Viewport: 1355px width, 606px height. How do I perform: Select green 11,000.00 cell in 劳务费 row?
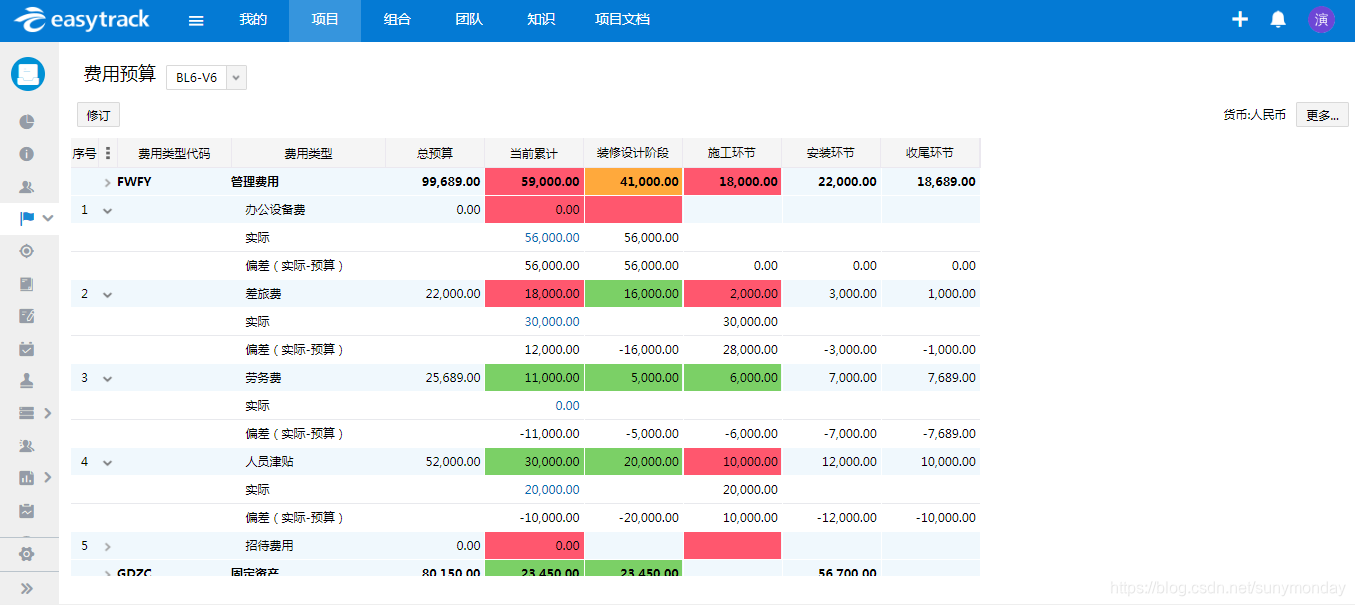(x=534, y=378)
